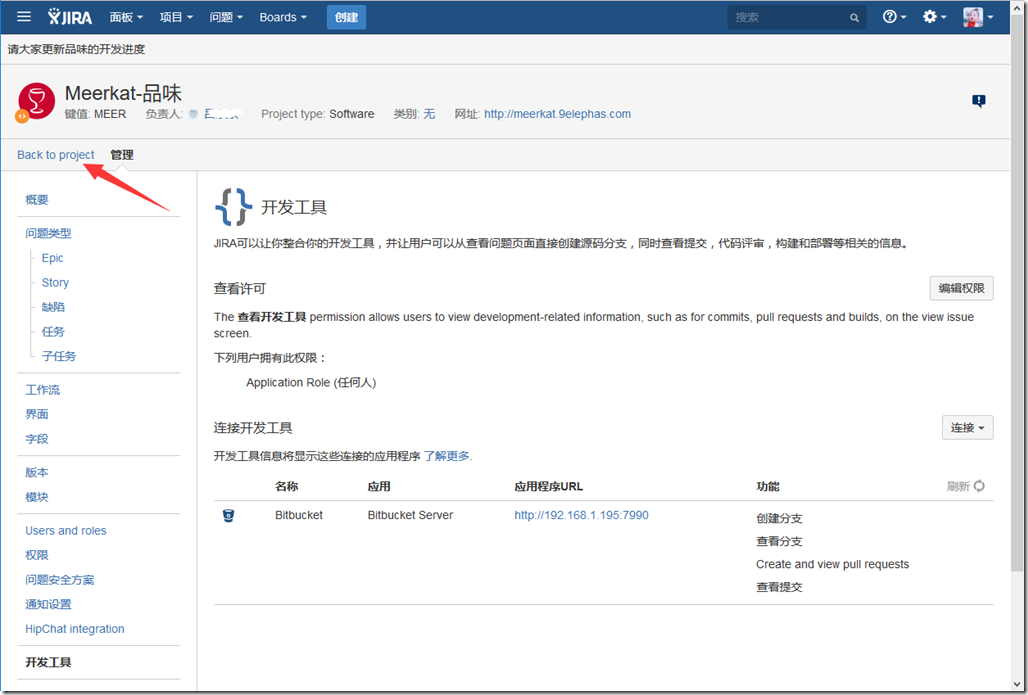Image resolution: width=1028 pixels, height=695 pixels.
Task: Select Users and roles in sidebar
Action: [x=66, y=531]
